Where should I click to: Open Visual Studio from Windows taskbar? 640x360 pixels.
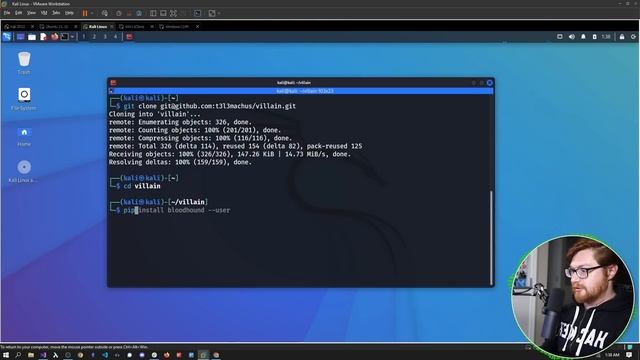coord(43,355)
